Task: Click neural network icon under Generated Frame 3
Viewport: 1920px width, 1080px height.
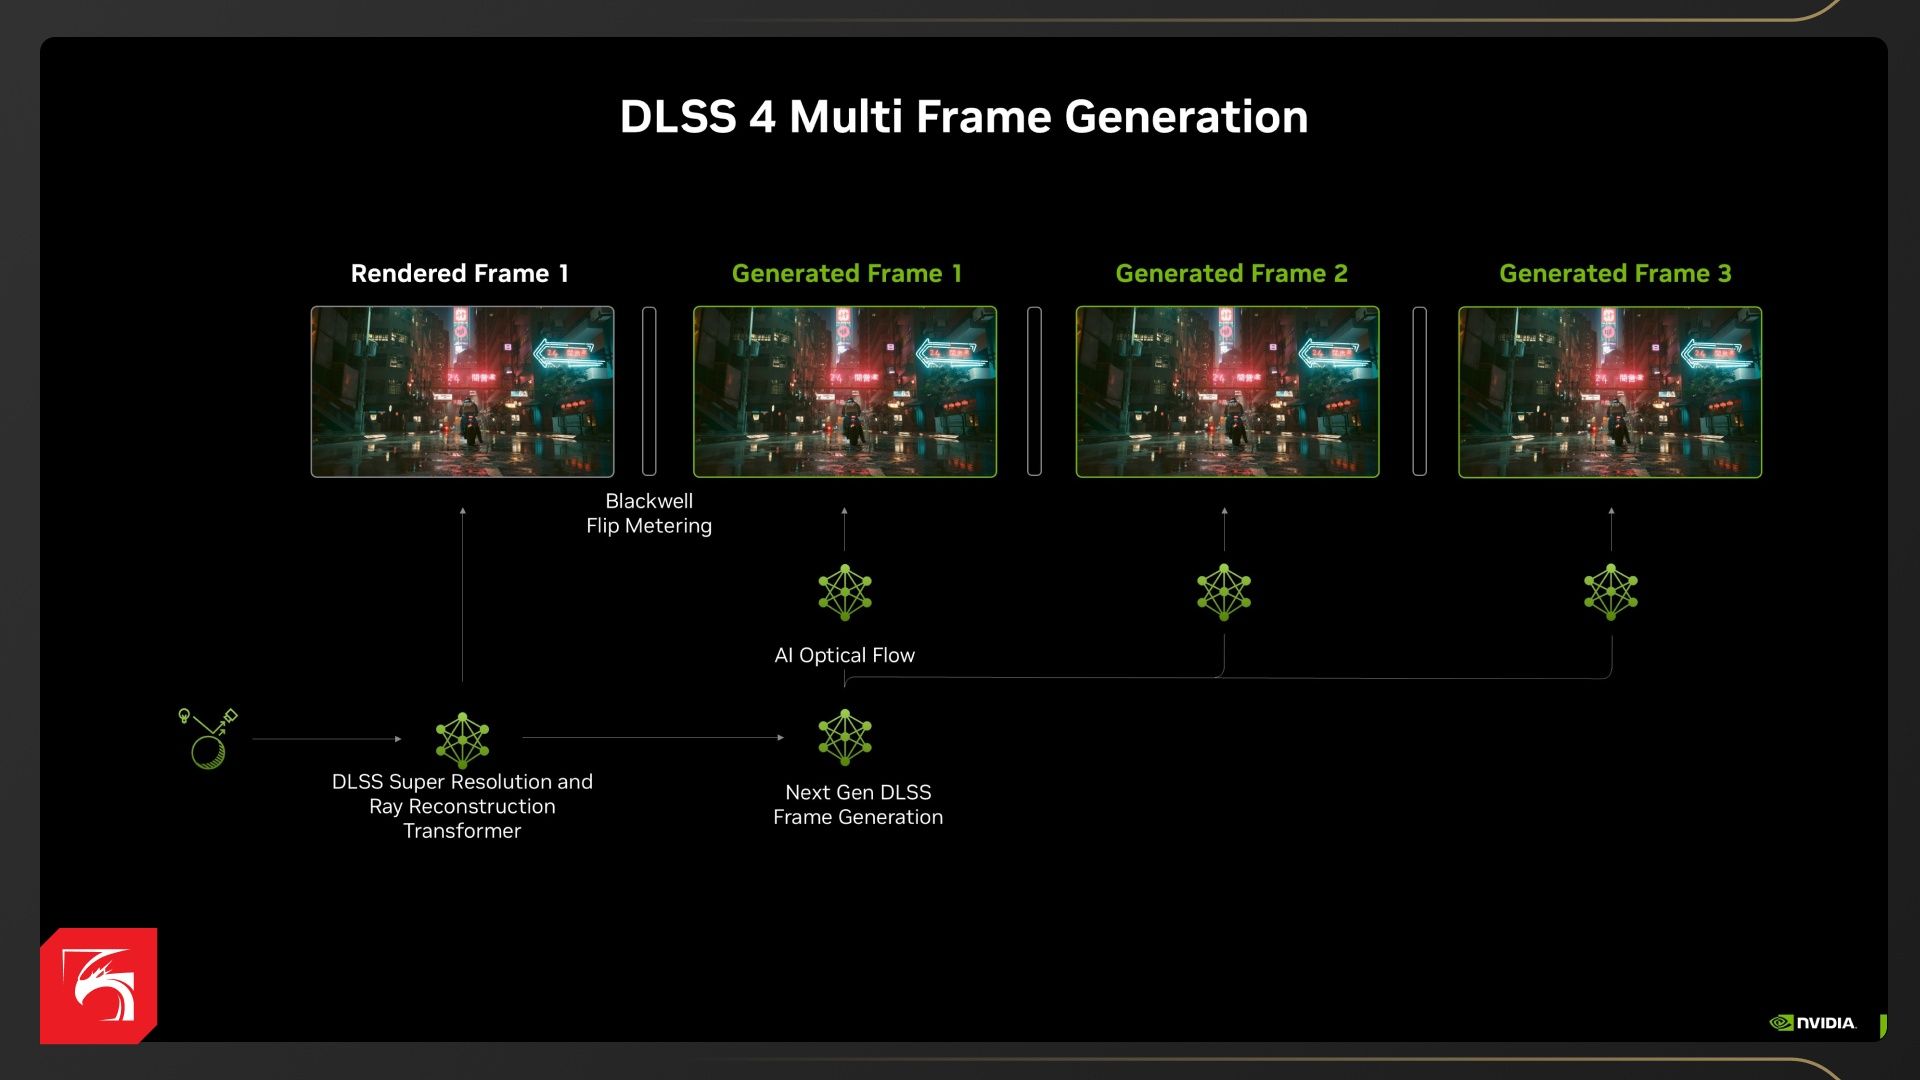Action: [x=1610, y=592]
